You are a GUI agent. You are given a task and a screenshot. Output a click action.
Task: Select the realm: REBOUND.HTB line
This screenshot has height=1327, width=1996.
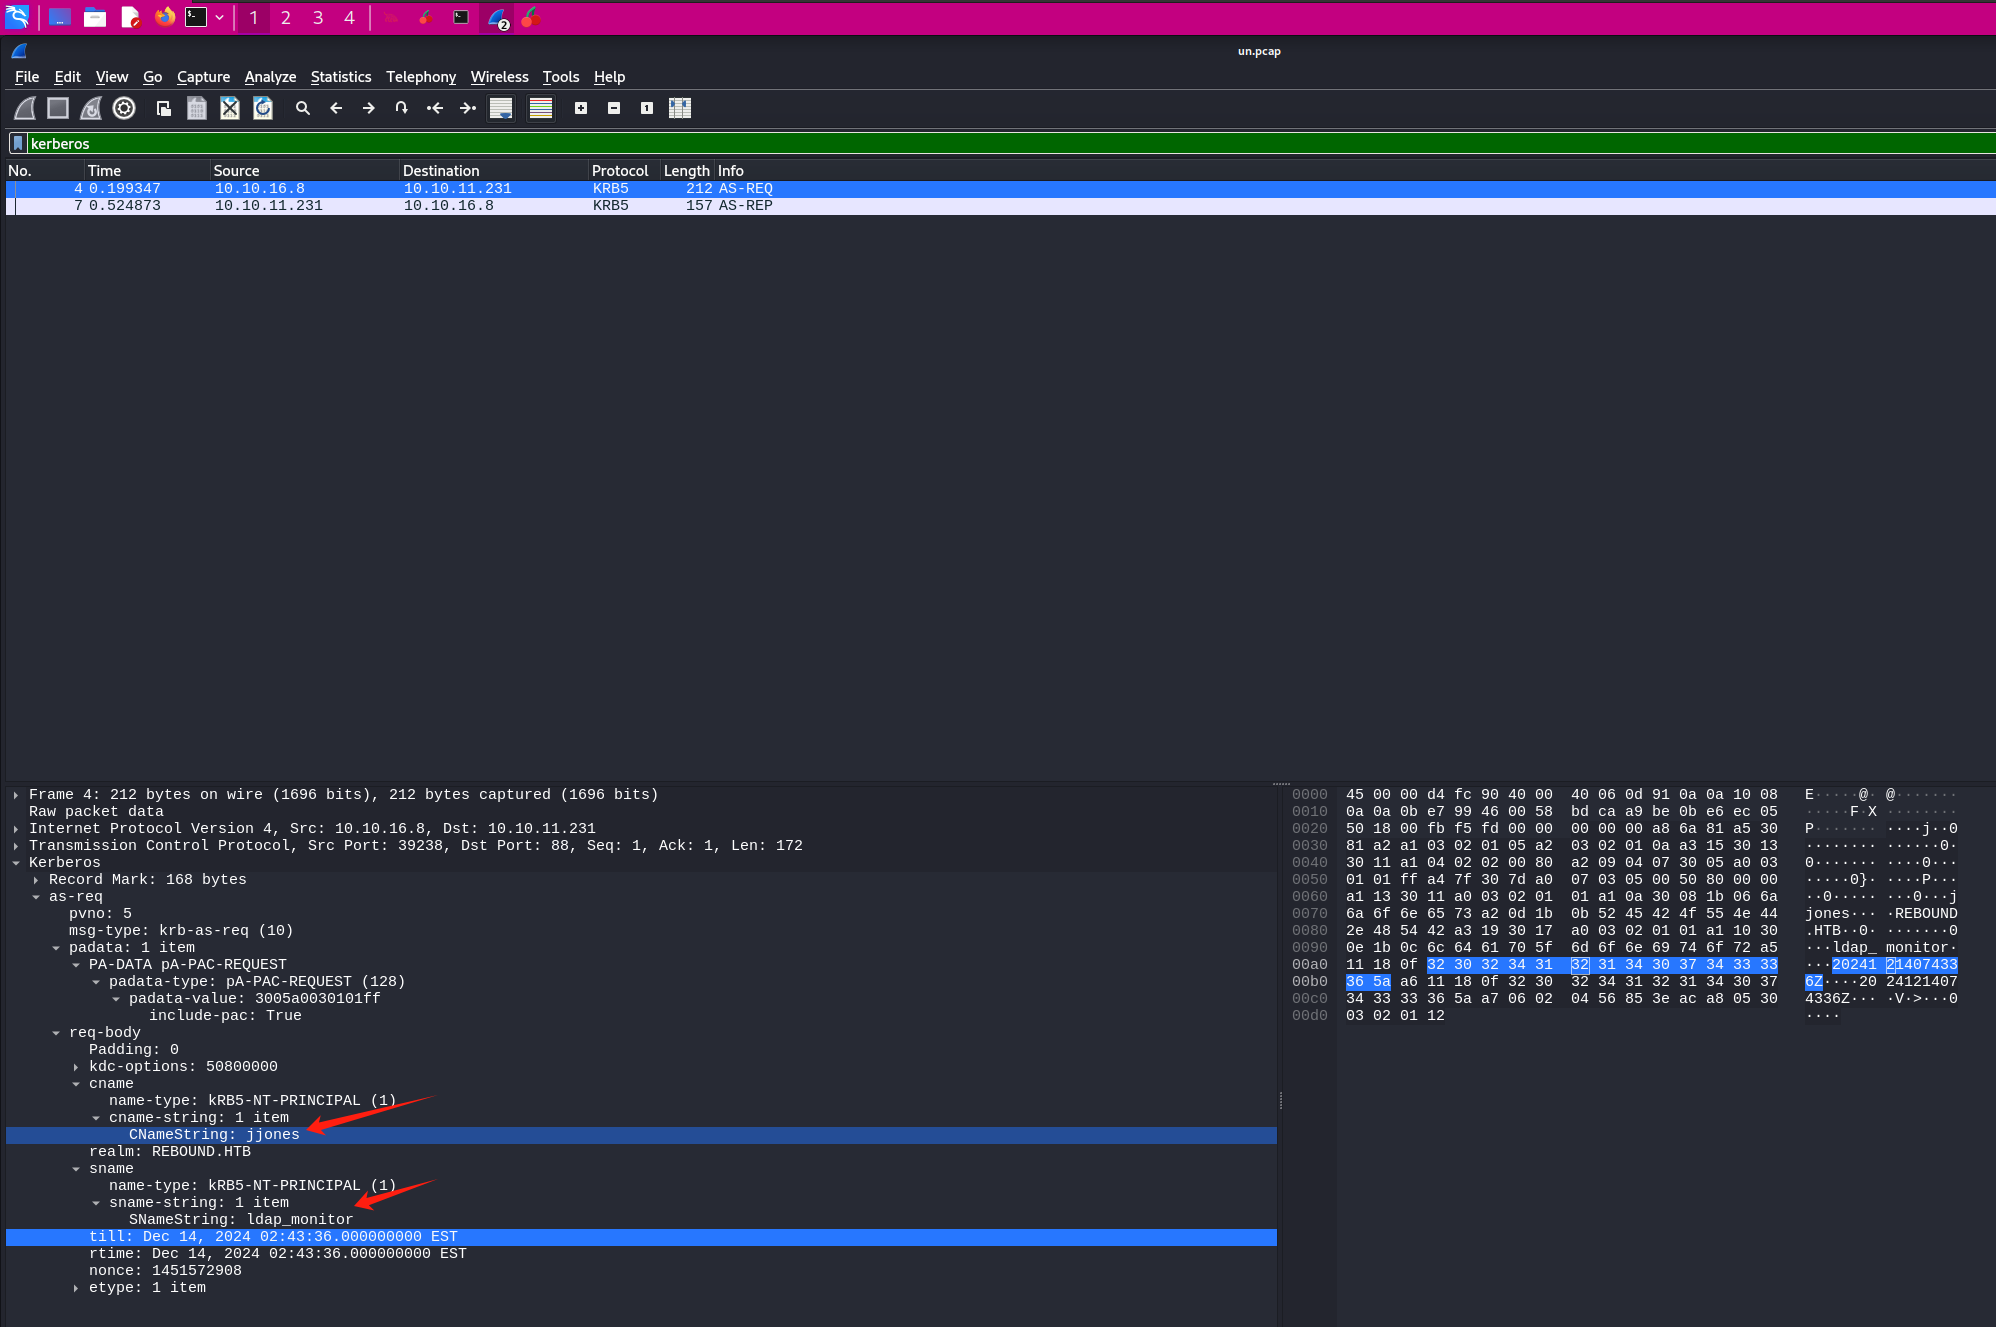pyautogui.click(x=641, y=1152)
